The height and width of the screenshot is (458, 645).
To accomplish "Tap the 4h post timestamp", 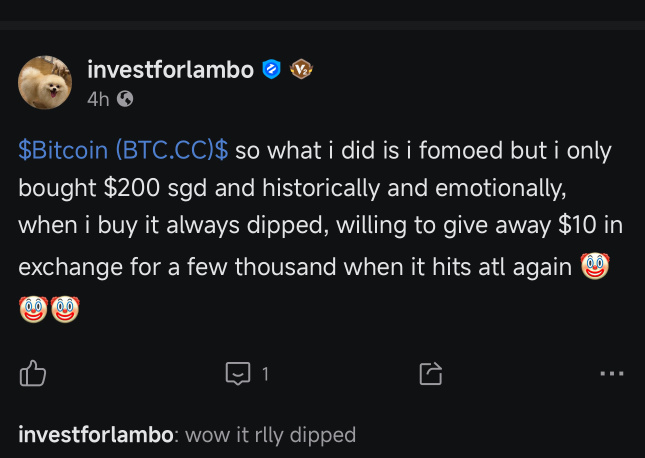I will (98, 99).
